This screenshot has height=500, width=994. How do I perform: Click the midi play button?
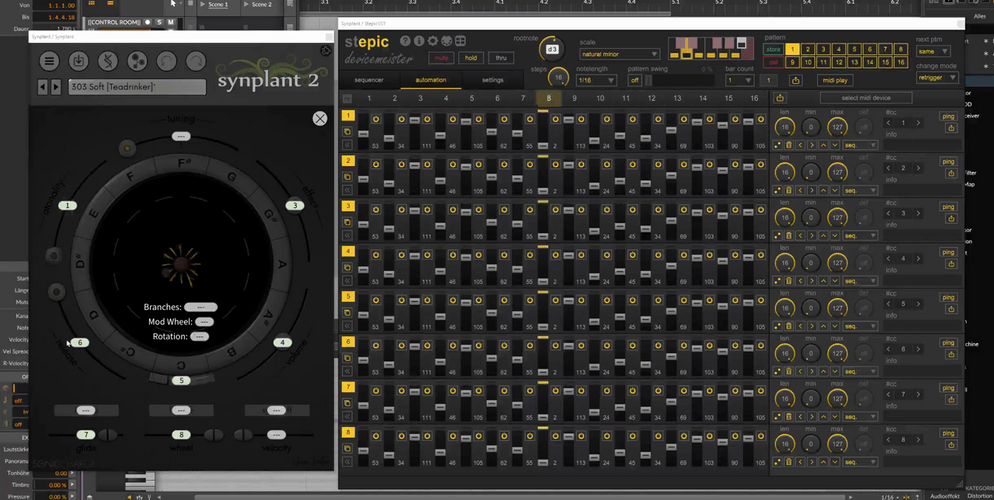[x=835, y=80]
